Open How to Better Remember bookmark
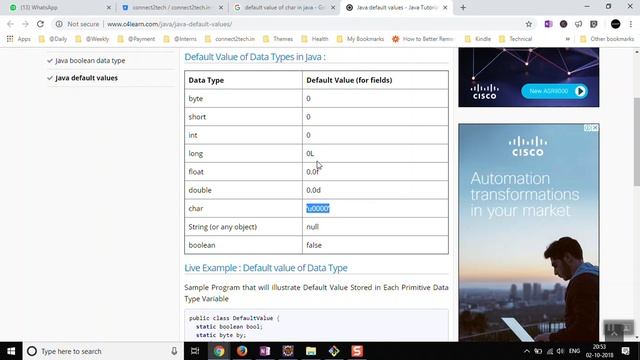This screenshot has height=360, width=640. pyautogui.click(x=423, y=39)
